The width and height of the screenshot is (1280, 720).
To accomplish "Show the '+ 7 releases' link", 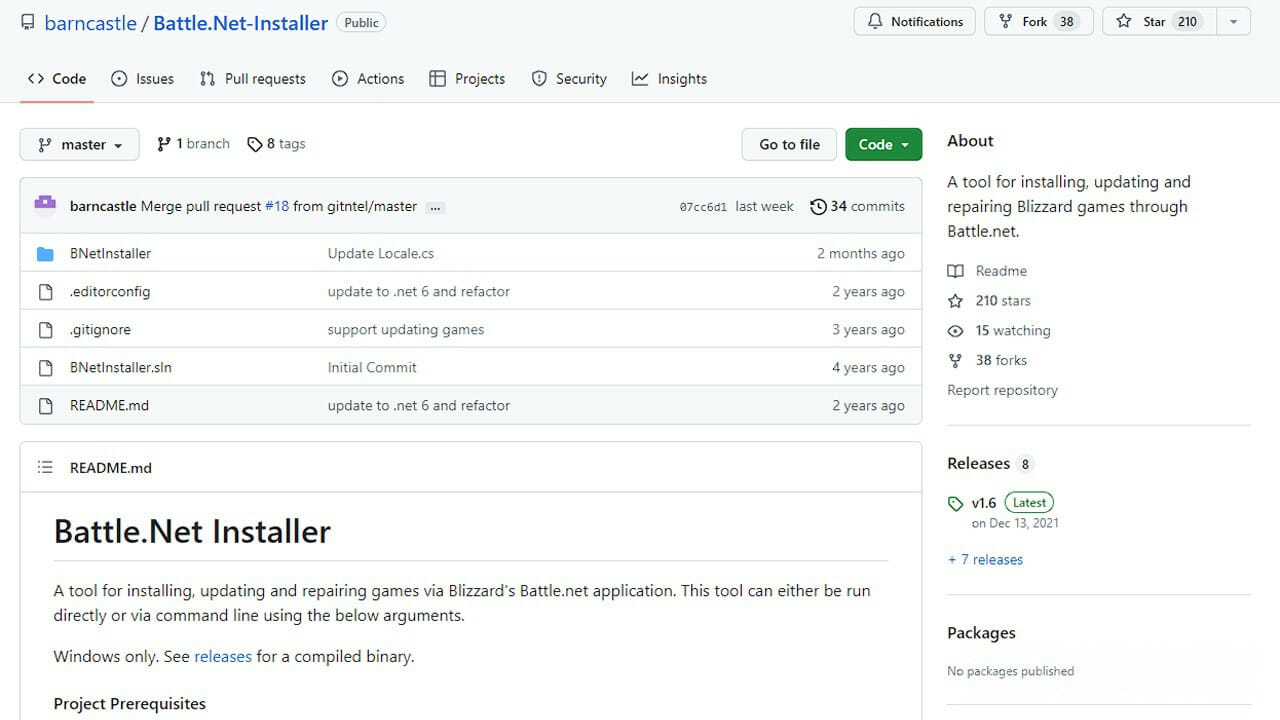I will [985, 560].
